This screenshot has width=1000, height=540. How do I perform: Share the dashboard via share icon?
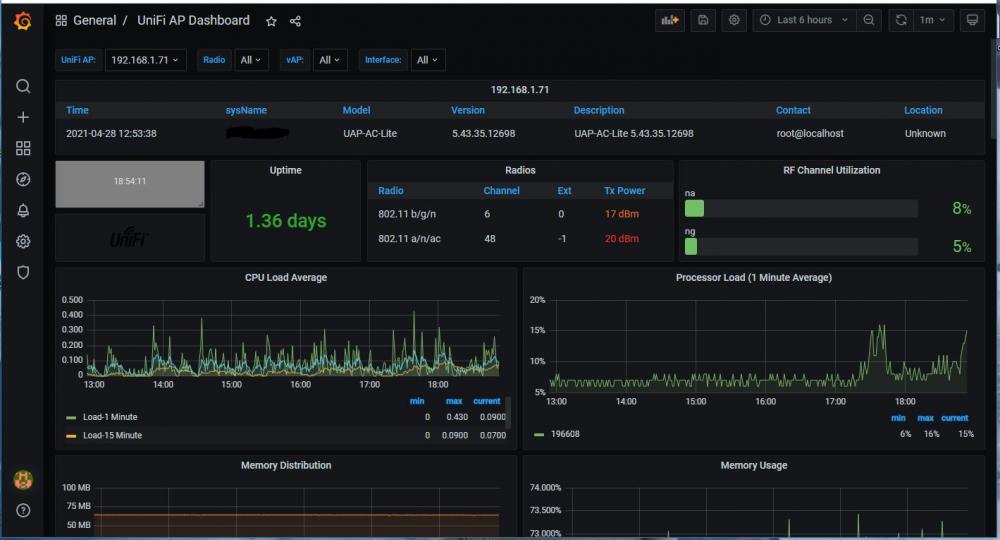[x=295, y=21]
